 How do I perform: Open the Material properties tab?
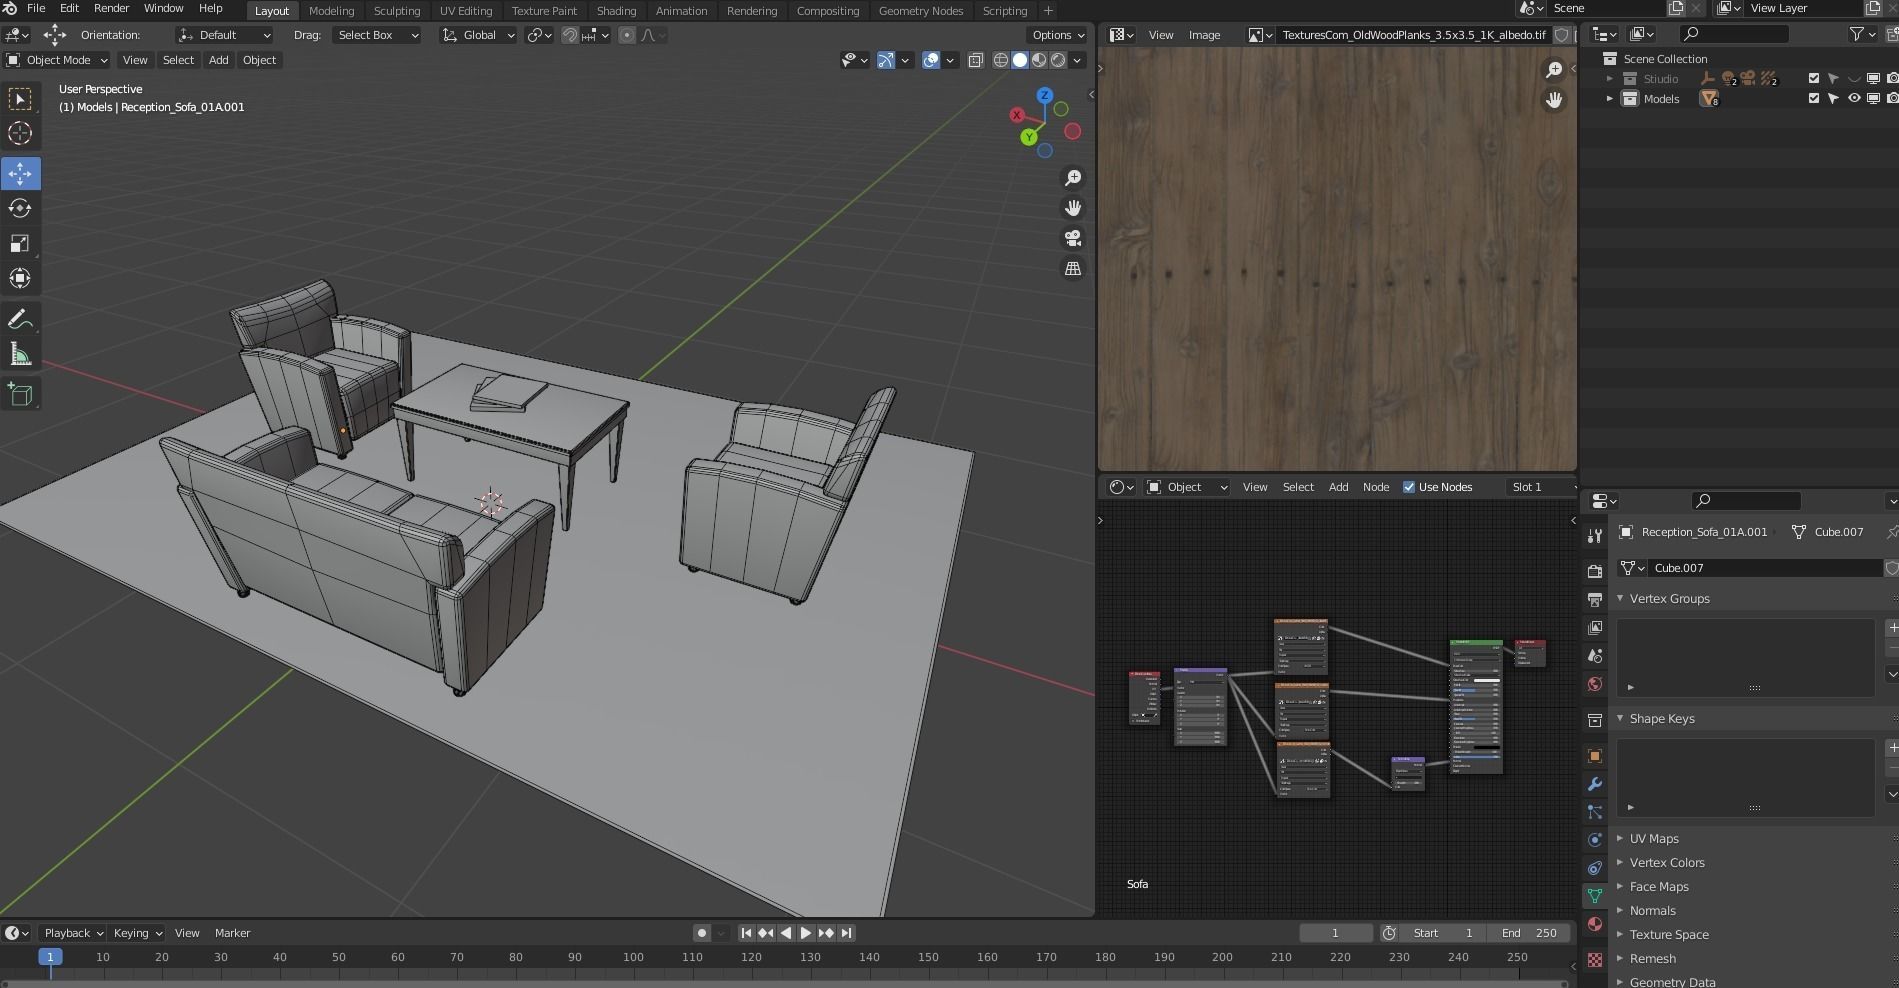(1595, 924)
